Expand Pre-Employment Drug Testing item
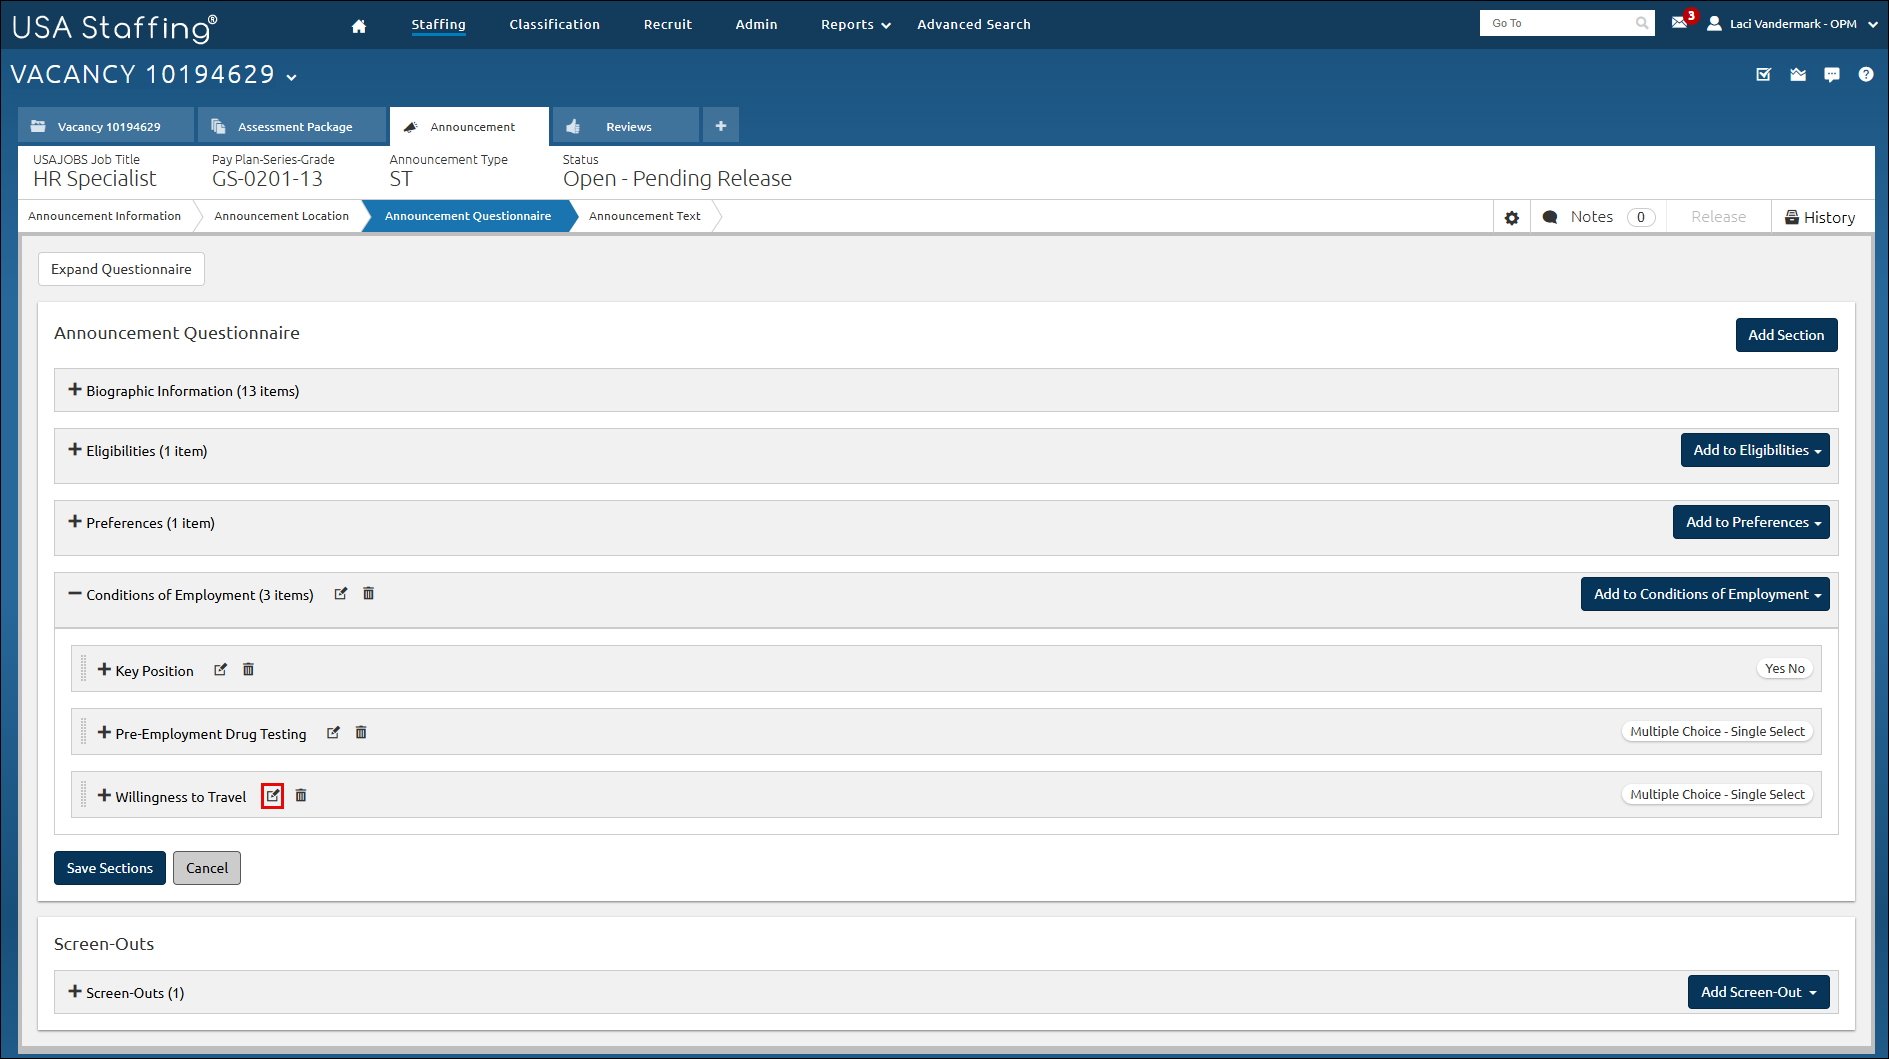 (104, 733)
